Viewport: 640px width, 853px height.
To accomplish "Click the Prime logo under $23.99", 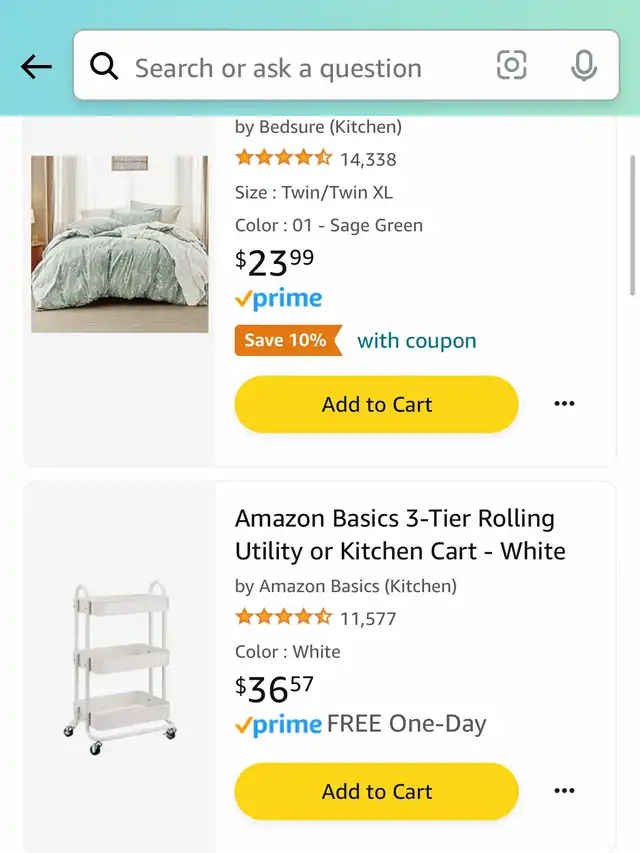I will [279, 298].
